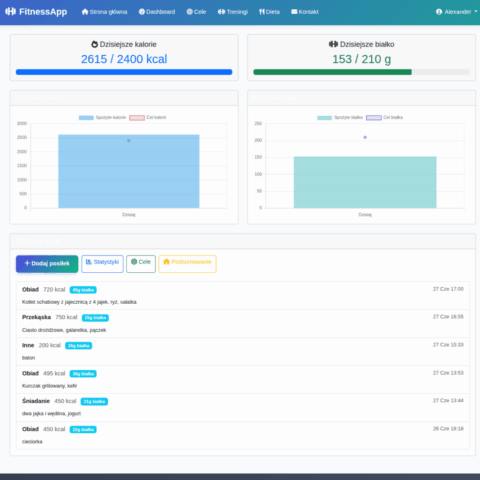The height and width of the screenshot is (480, 480).
Task: Click the Dodaj posiłek button
Action: coord(47,264)
